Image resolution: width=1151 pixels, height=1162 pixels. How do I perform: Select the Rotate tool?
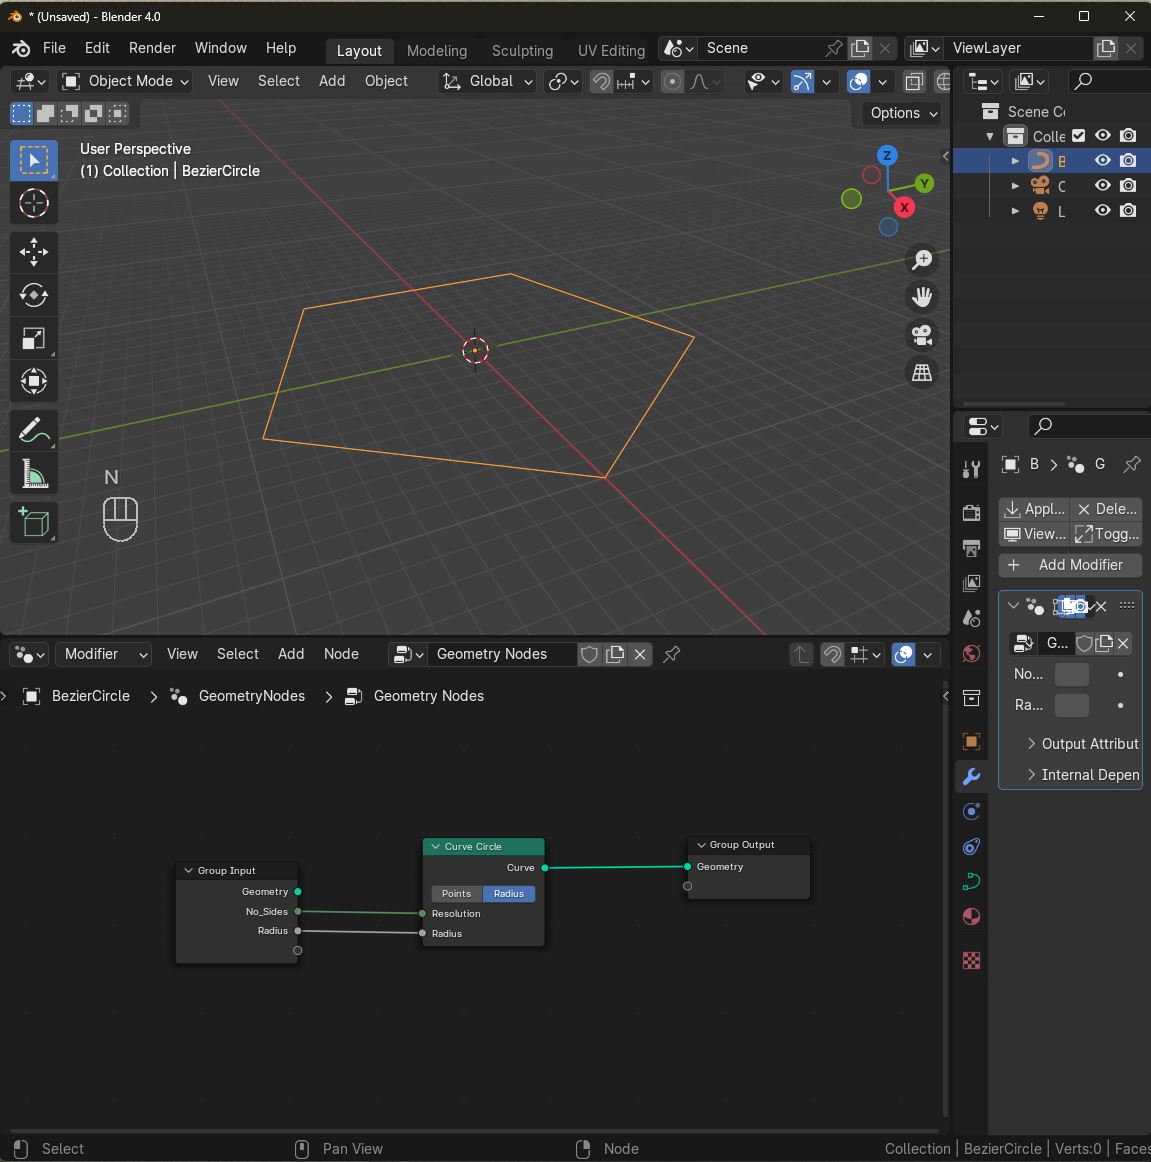[x=33, y=295]
